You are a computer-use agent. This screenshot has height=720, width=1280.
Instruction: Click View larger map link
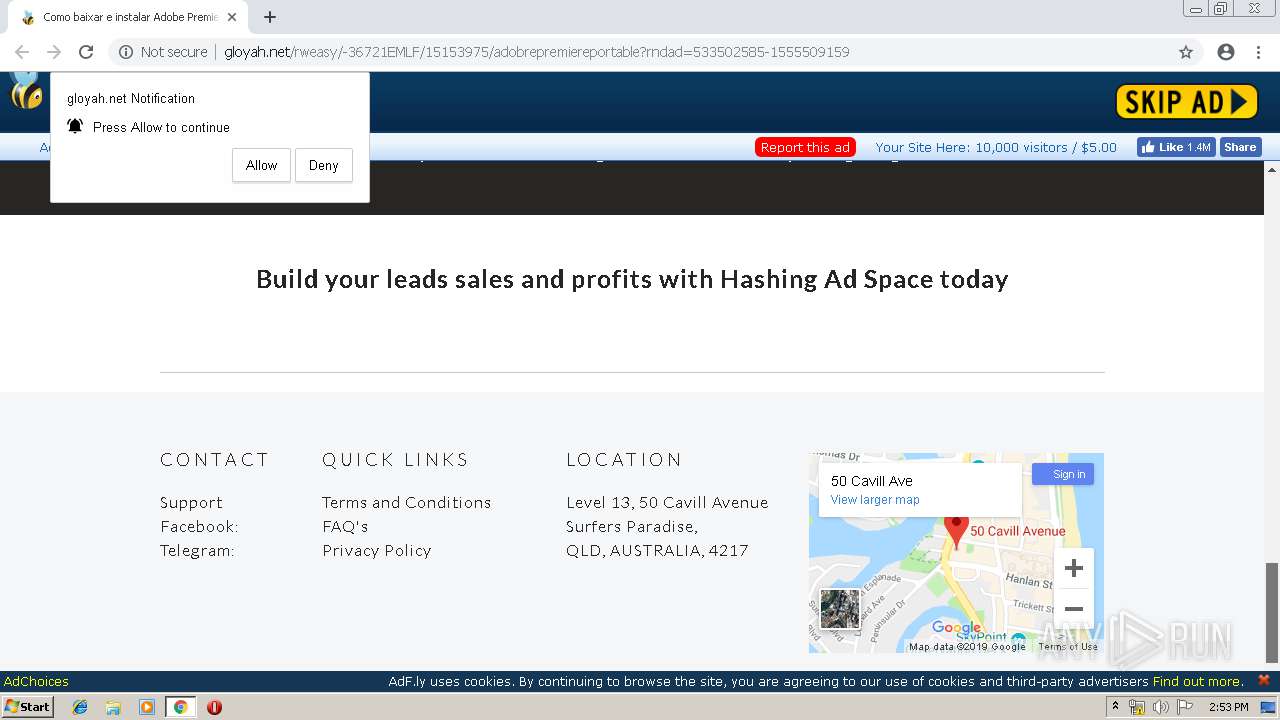pyautogui.click(x=875, y=500)
